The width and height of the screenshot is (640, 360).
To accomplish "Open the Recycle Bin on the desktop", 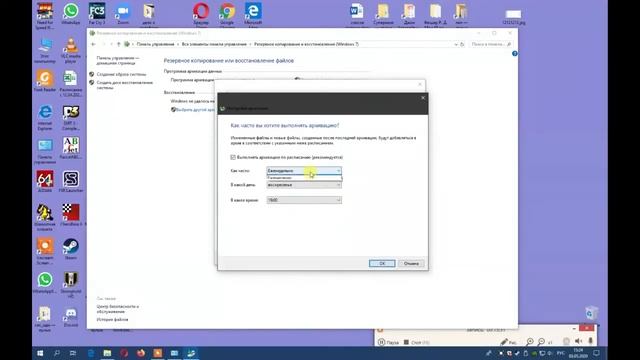I will pyautogui.click(x=591, y=312).
